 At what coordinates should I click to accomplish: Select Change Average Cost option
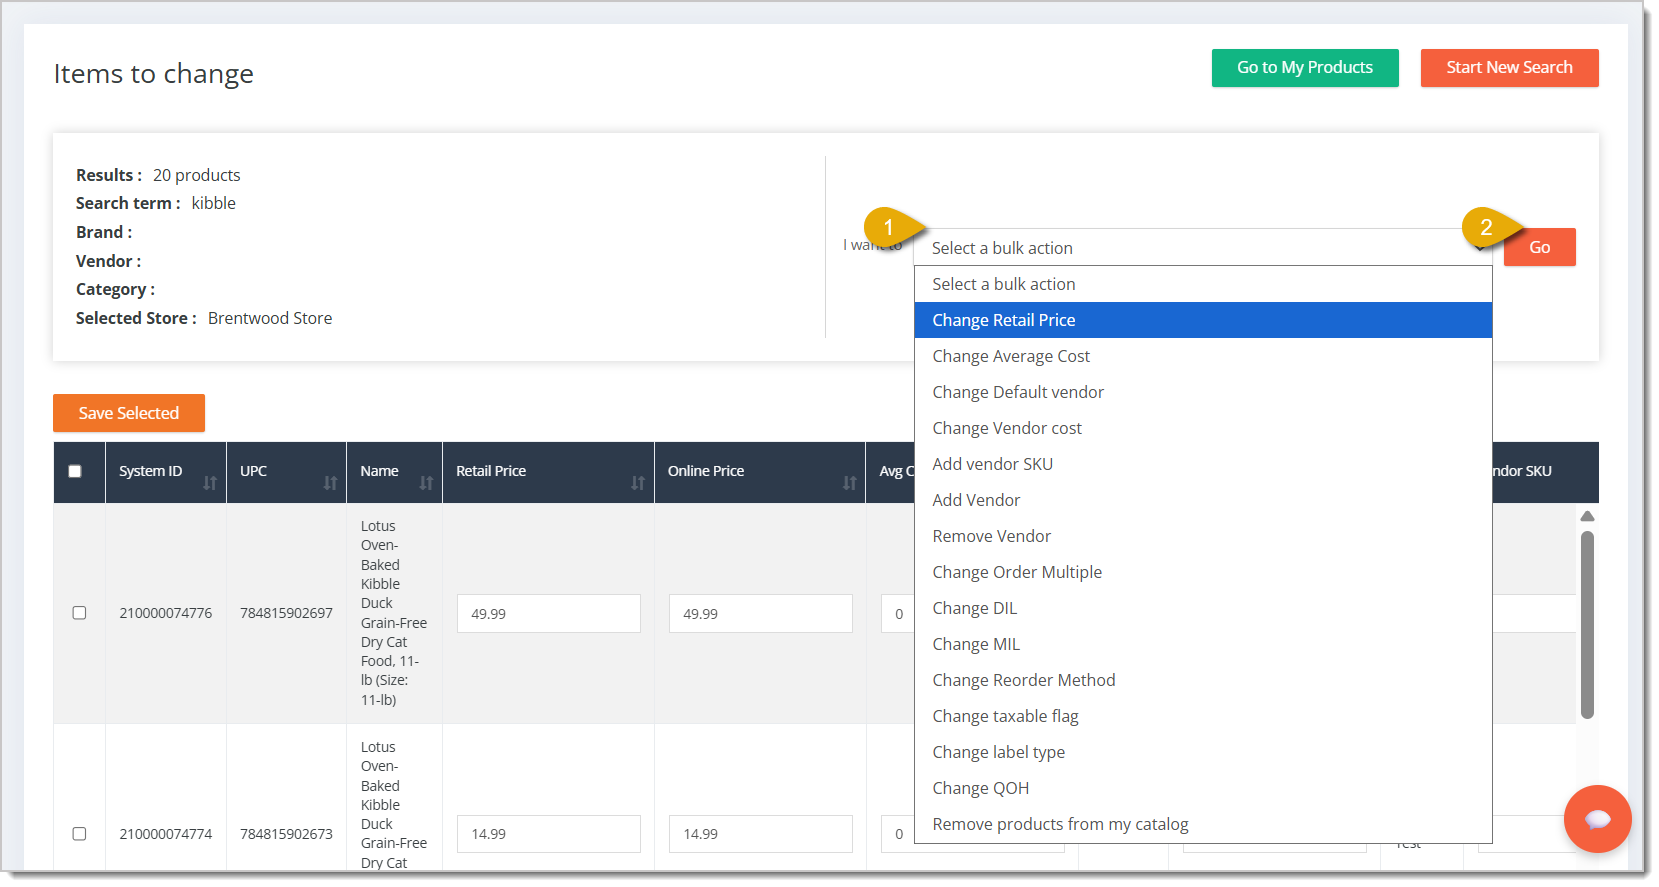[1203, 356]
